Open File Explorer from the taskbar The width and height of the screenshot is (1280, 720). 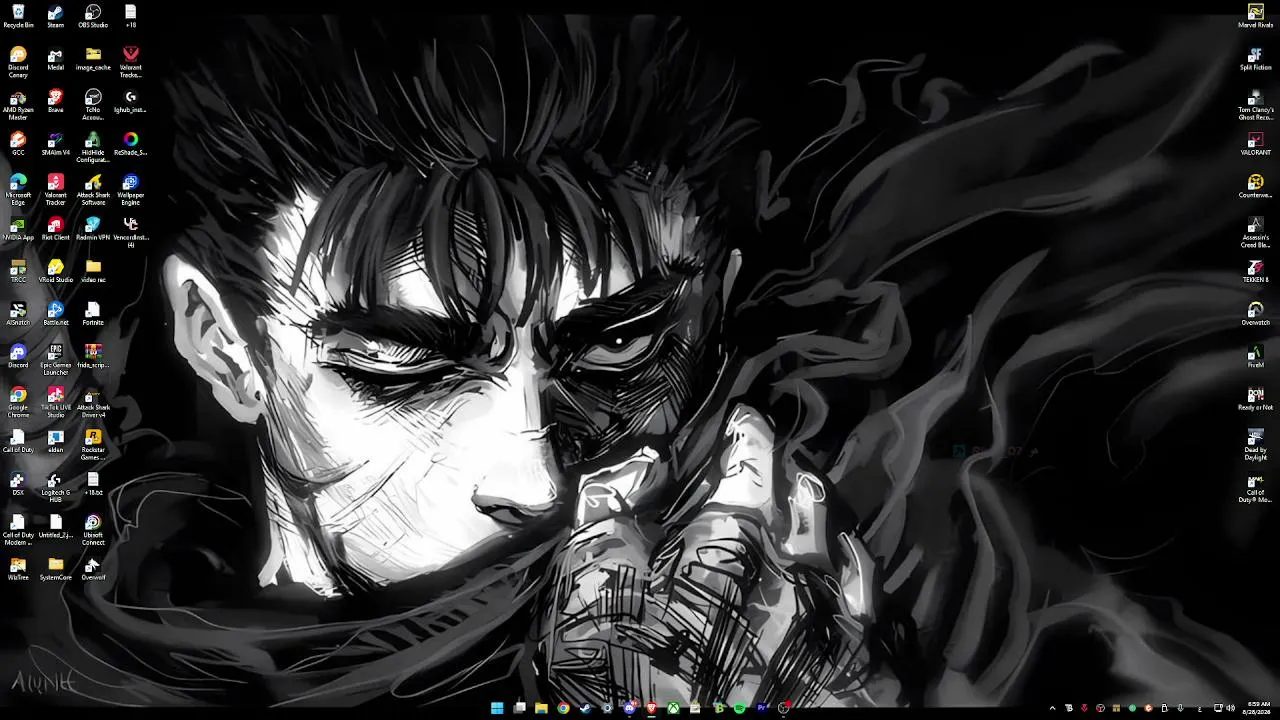pos(541,708)
